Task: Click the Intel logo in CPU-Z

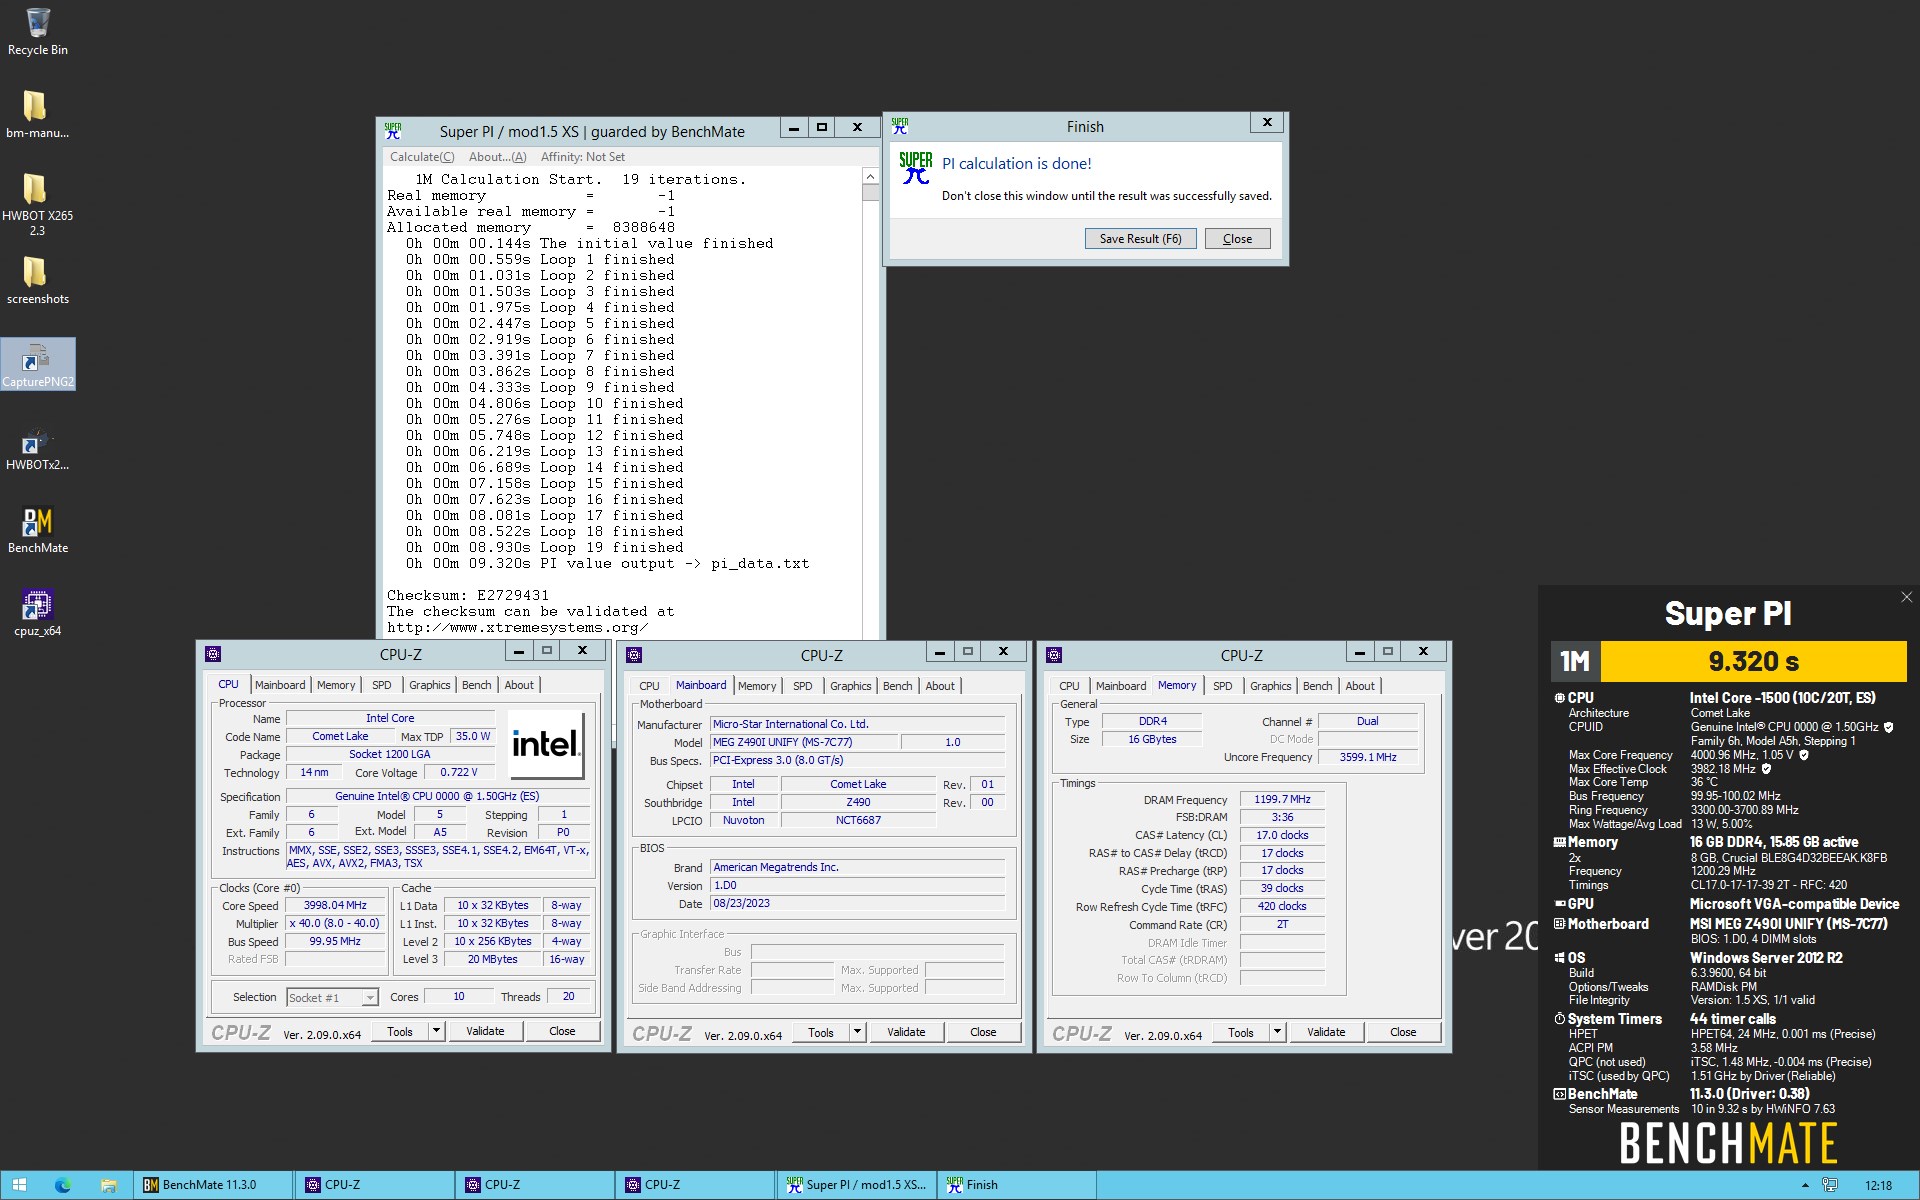Action: click(x=546, y=744)
